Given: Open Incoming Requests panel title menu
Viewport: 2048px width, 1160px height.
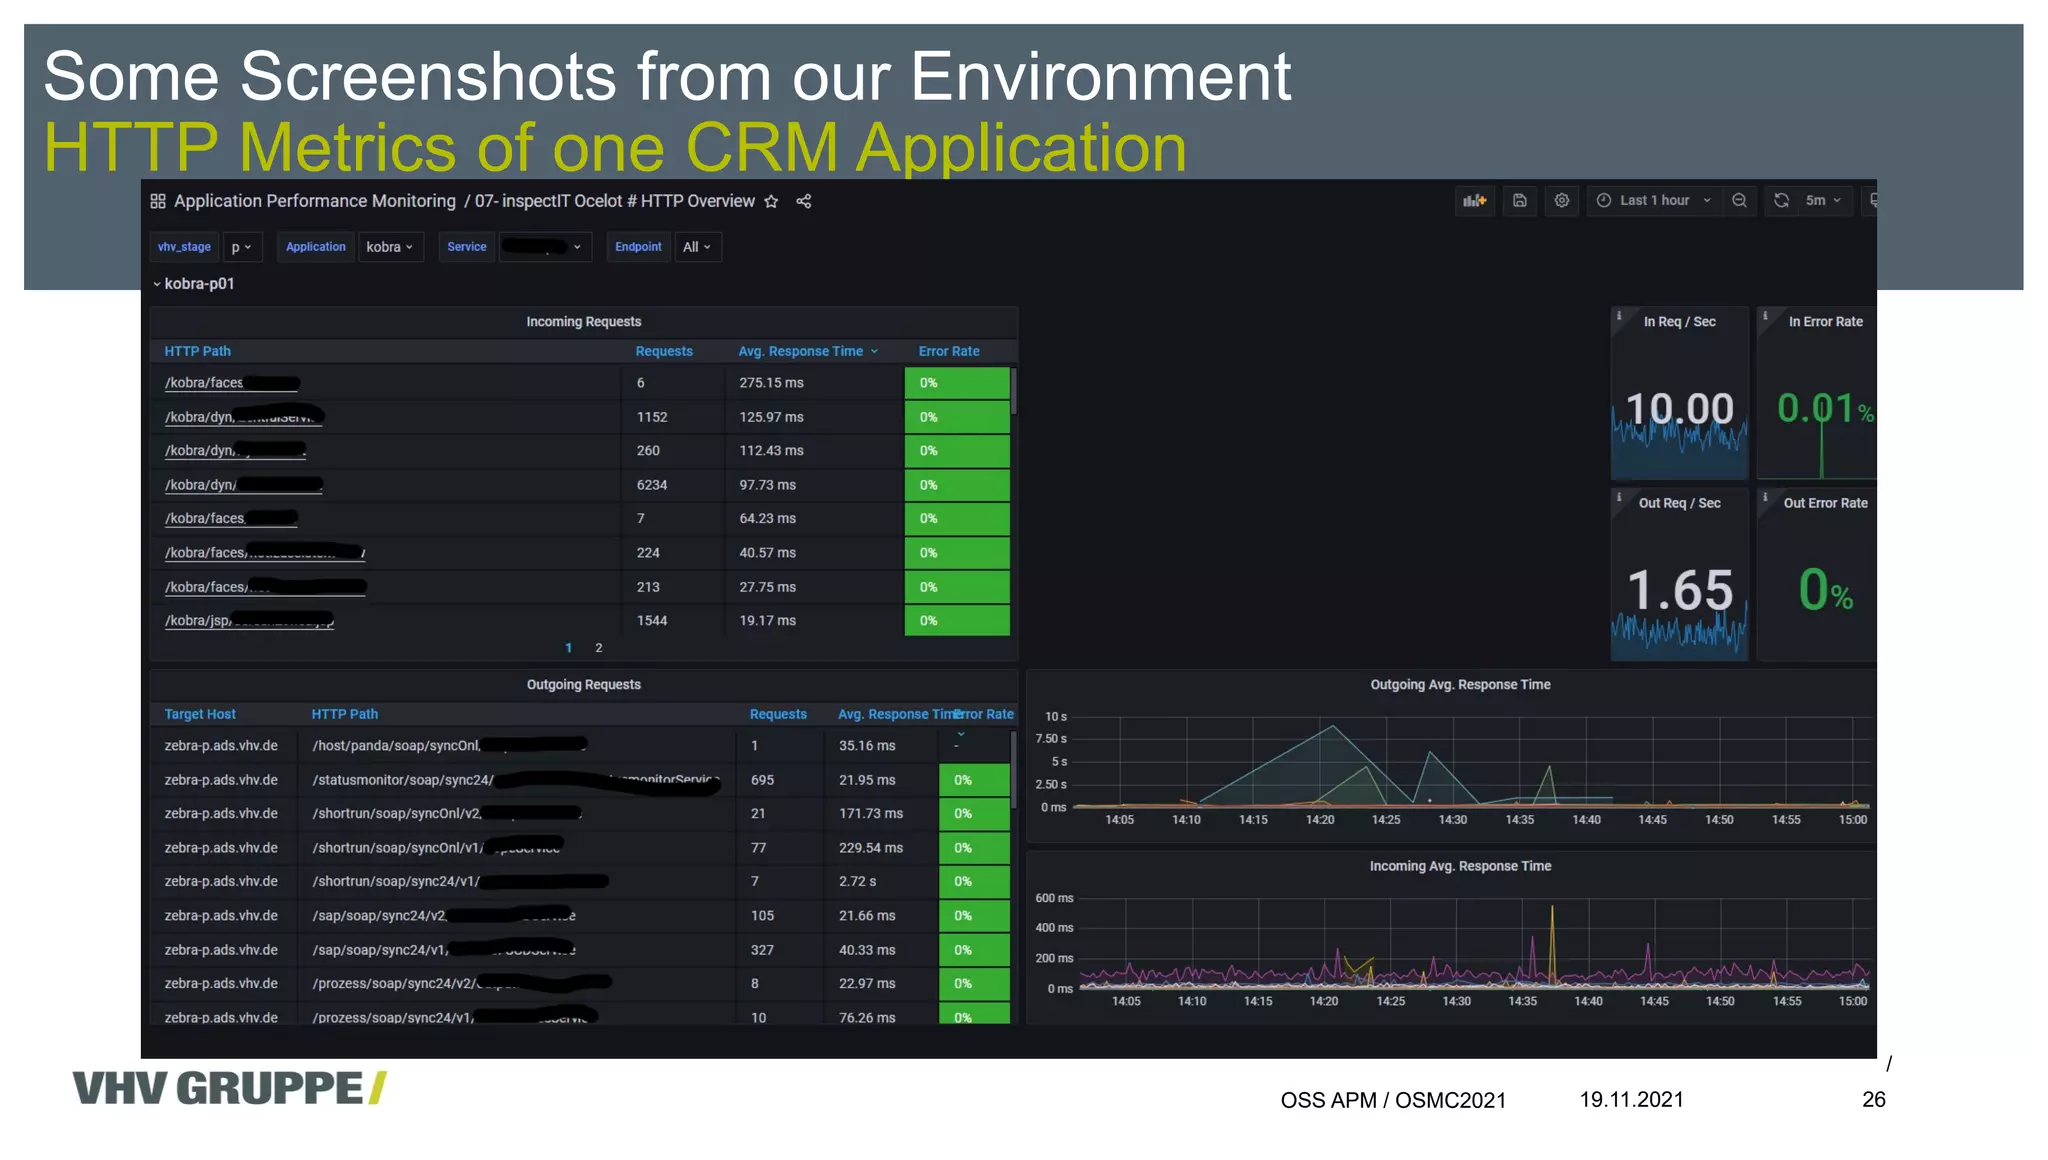Looking at the screenshot, I should click(x=584, y=322).
